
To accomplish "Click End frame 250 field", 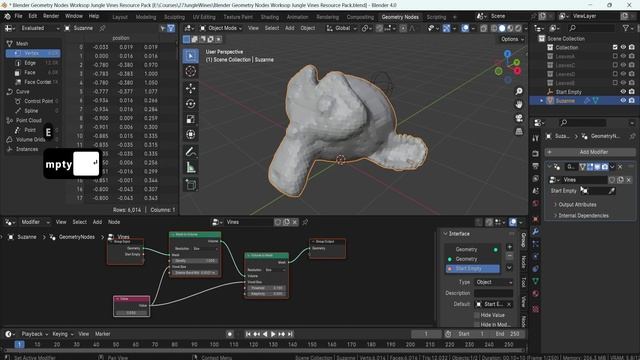I will [x=508, y=334].
